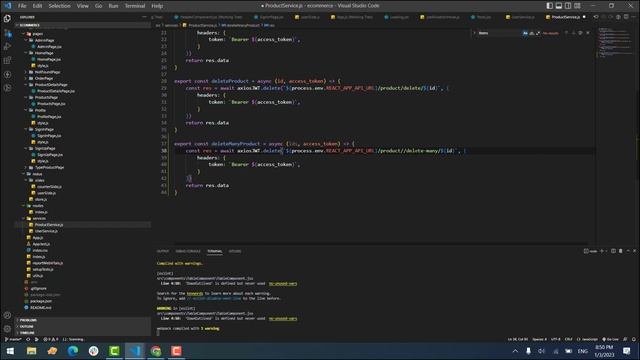
Task: Close the find widget
Action: tap(588, 33)
